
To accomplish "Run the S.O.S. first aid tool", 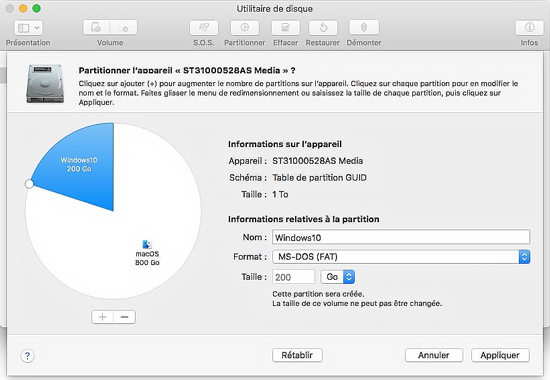I will tap(204, 28).
